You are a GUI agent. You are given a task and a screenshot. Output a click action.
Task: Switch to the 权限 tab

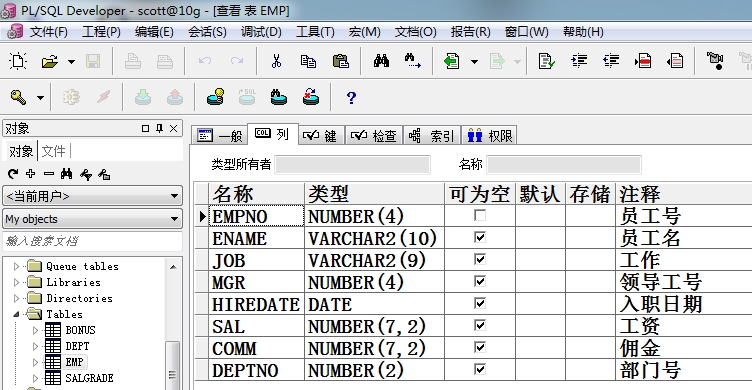pos(489,136)
